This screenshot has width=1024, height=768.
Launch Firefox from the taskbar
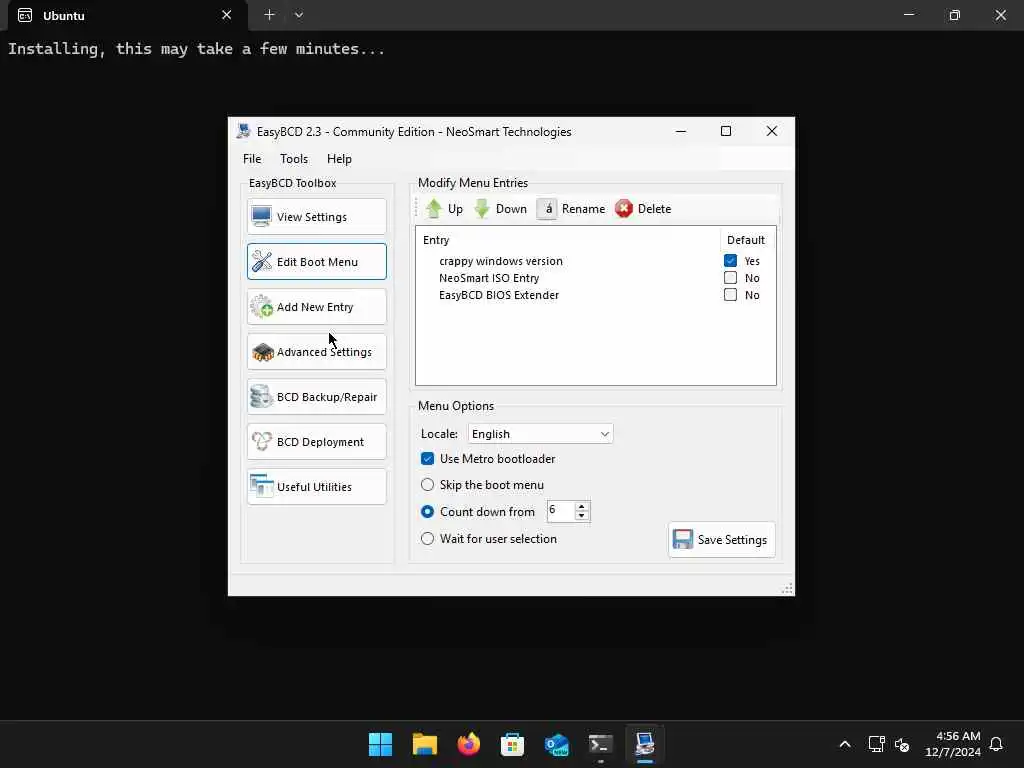468,744
